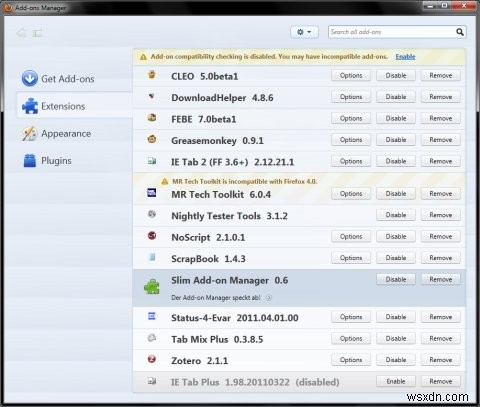Click the Nightly Tester Tools icon
Viewport: 480px width, 407px height.
pyautogui.click(x=152, y=214)
